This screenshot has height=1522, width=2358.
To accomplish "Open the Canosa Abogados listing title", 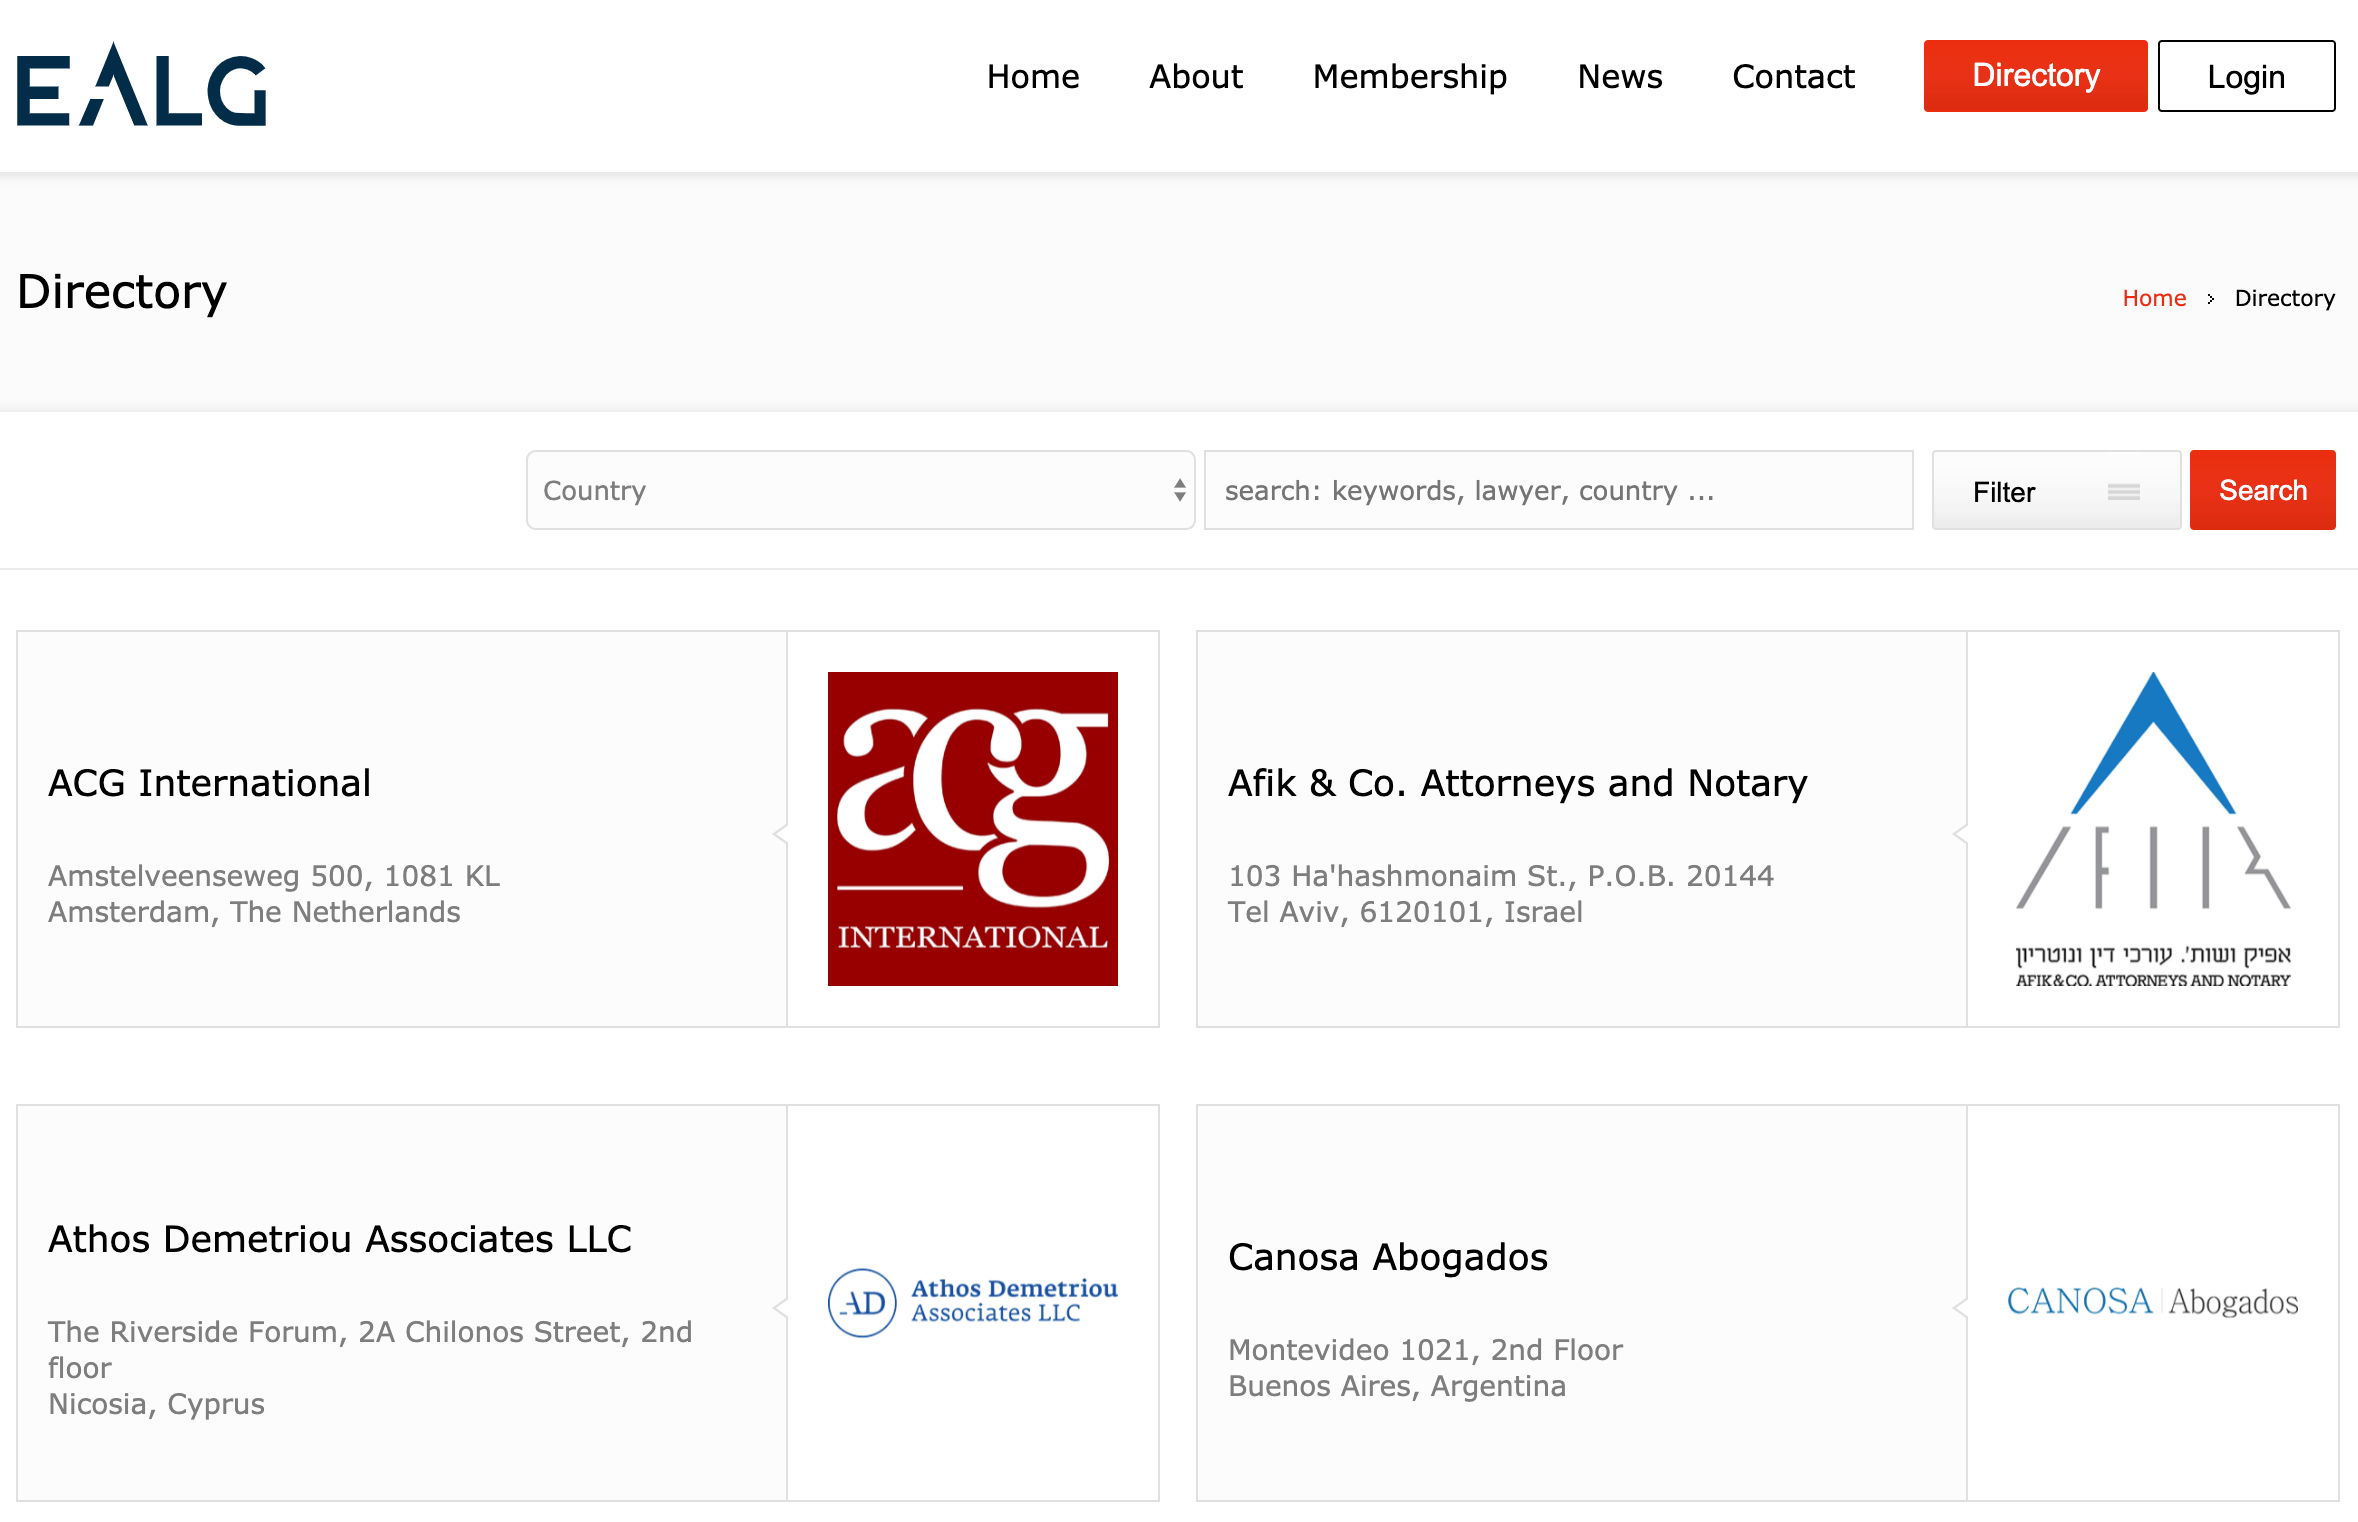I will 1388,1257.
